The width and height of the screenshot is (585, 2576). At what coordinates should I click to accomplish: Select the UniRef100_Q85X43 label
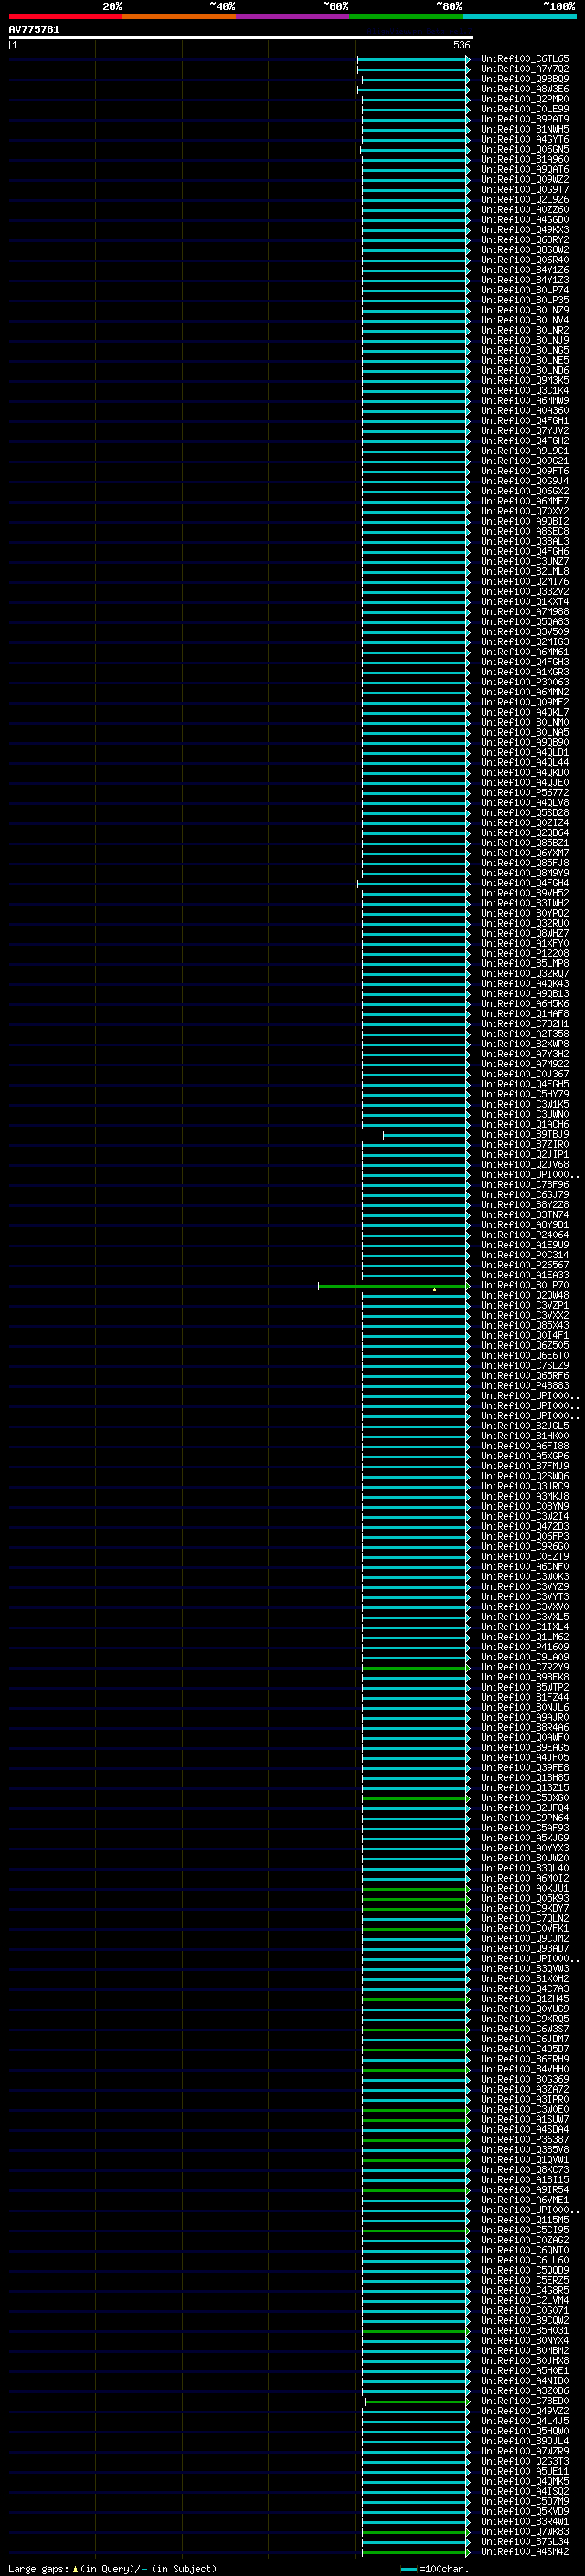point(525,1326)
